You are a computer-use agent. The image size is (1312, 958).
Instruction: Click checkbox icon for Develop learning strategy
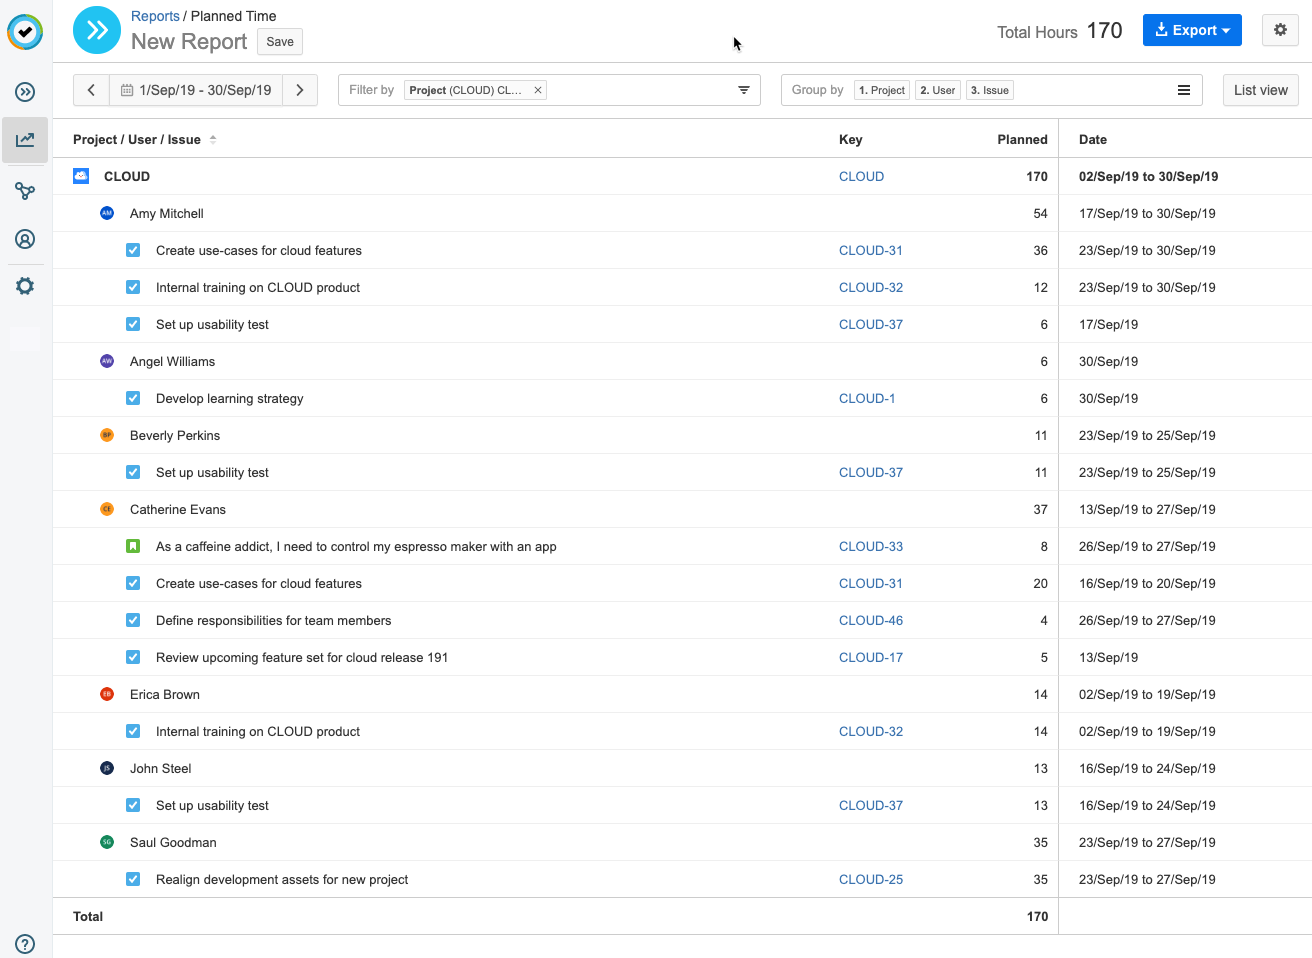(133, 398)
